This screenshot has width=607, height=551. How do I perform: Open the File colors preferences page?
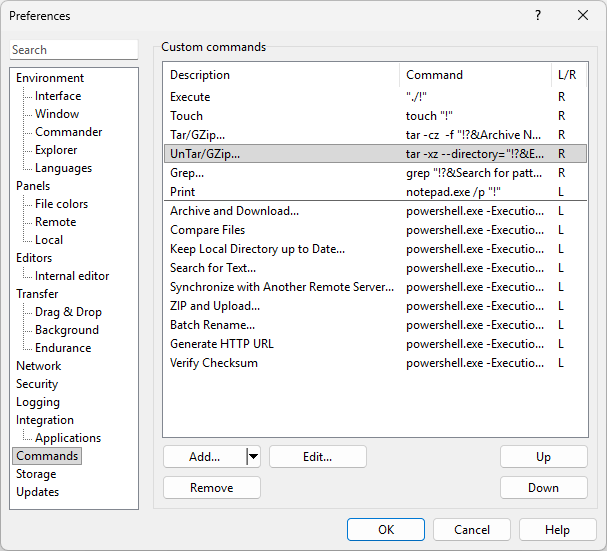coord(61,204)
